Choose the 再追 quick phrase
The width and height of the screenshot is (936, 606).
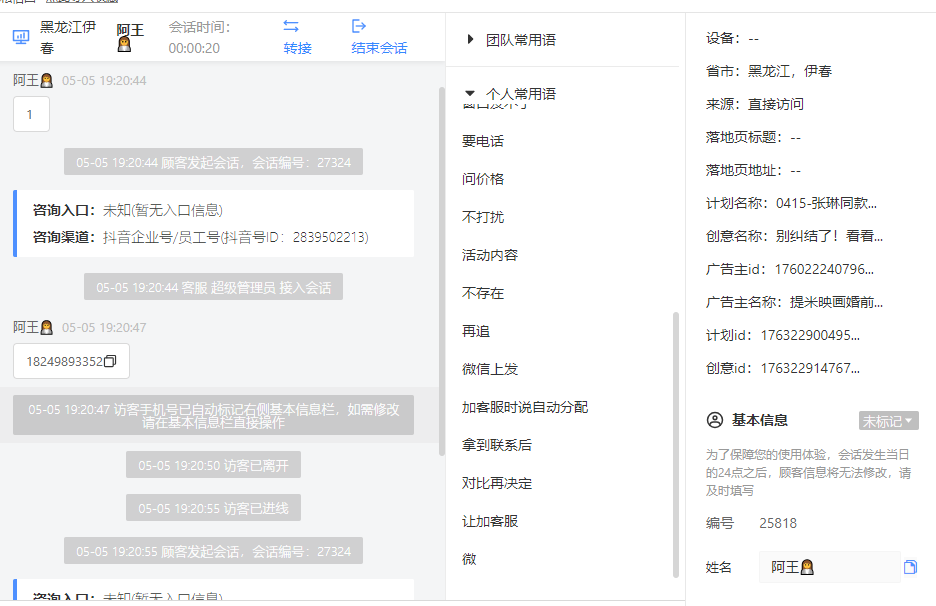coord(476,331)
